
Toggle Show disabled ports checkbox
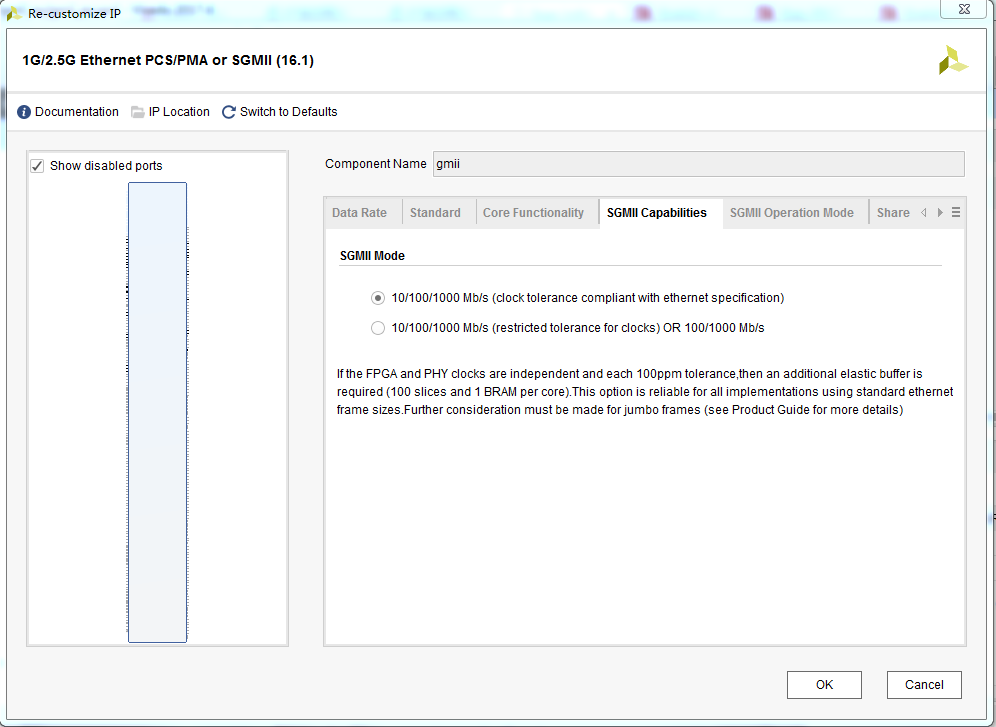[37, 166]
